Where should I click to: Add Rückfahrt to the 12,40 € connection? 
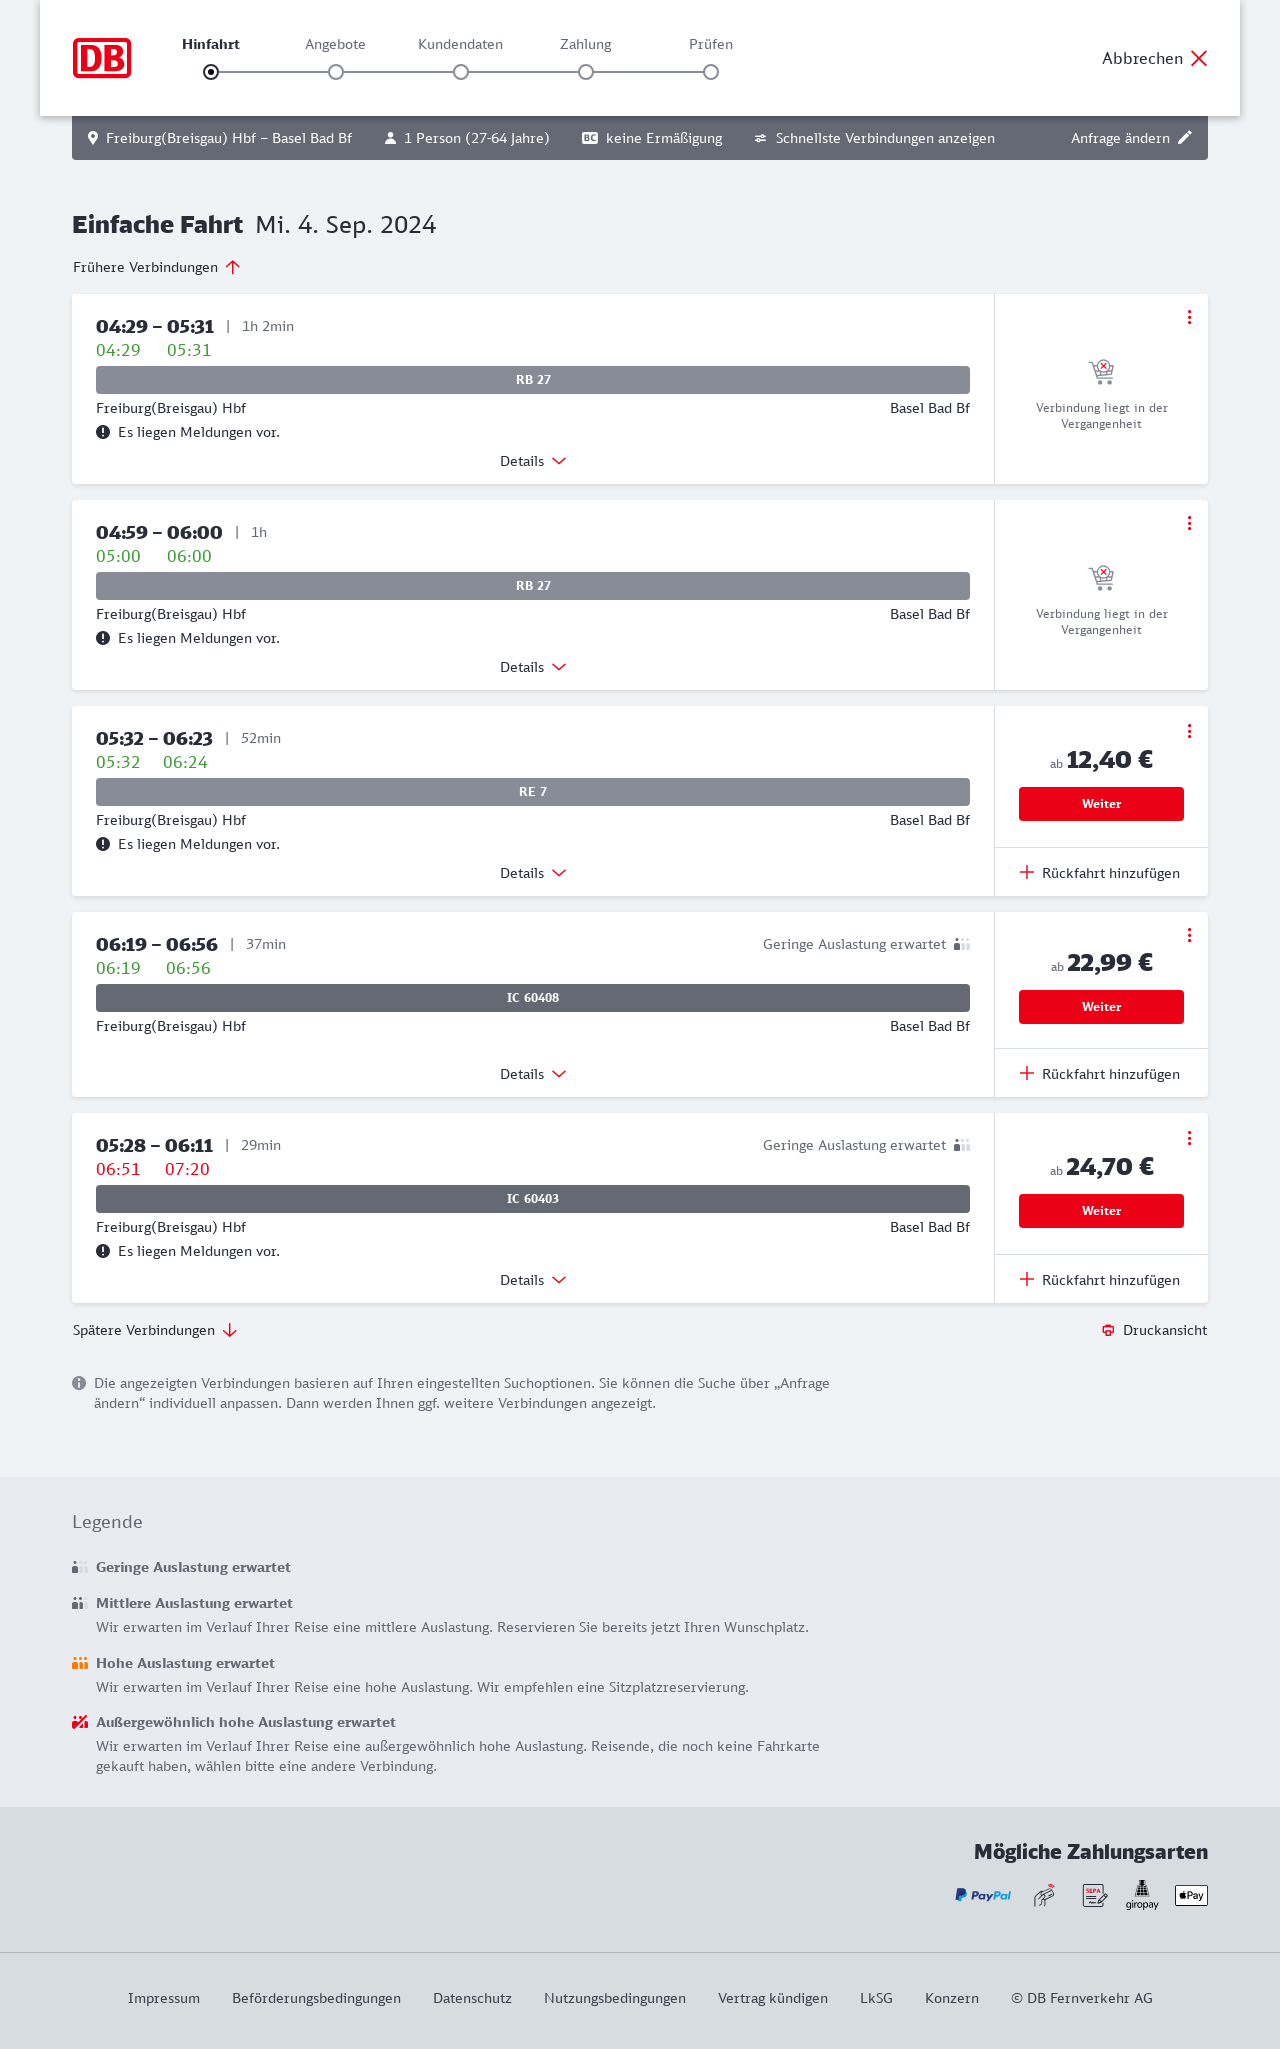point(1100,873)
